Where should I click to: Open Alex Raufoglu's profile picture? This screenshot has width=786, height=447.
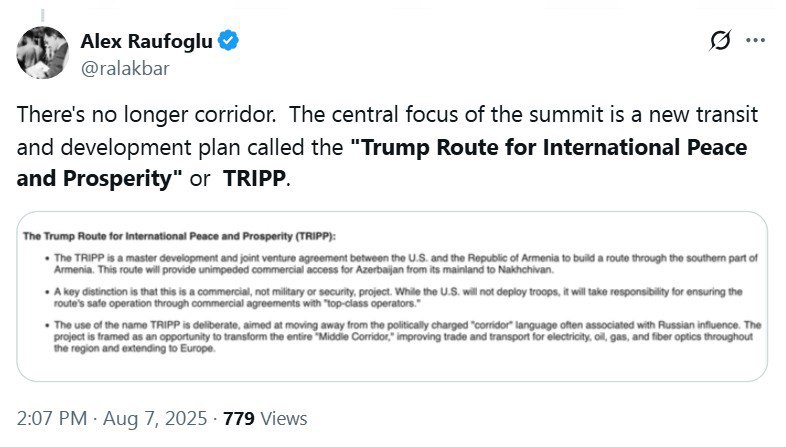[43, 52]
